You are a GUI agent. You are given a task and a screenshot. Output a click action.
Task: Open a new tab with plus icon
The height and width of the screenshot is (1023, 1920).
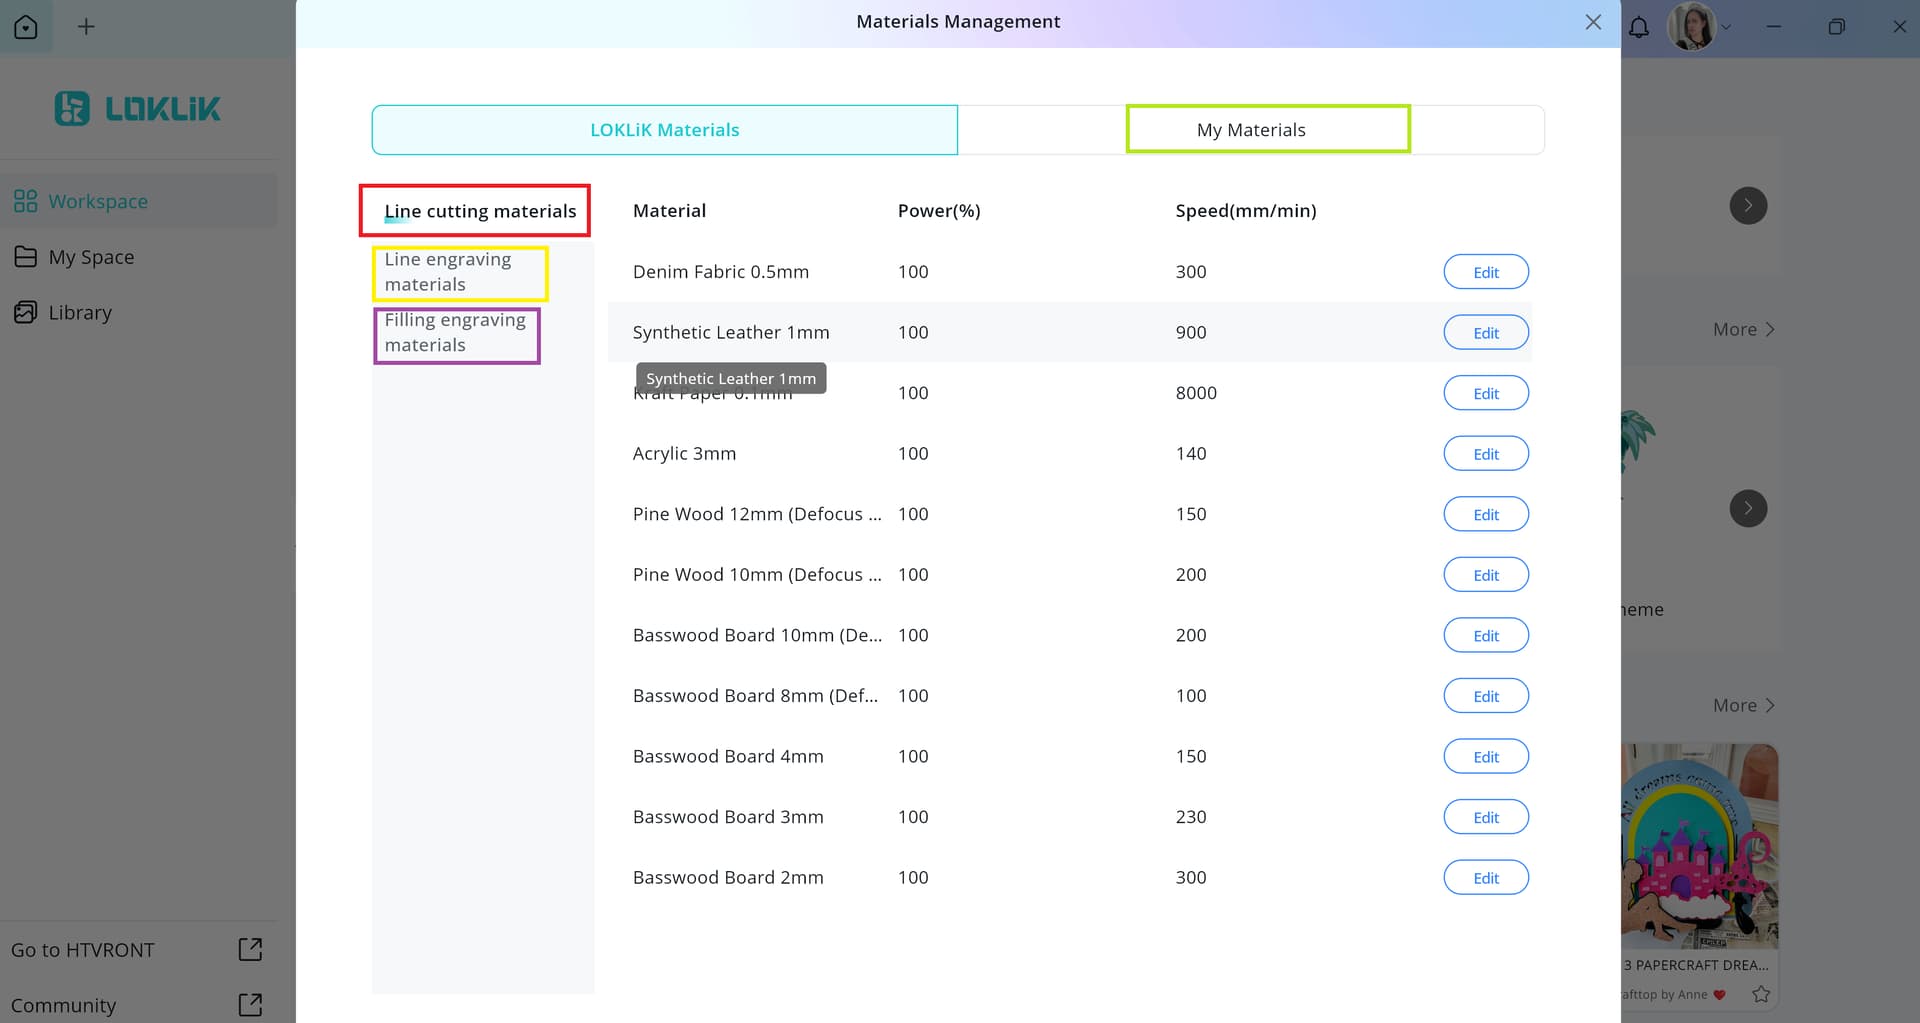[86, 27]
